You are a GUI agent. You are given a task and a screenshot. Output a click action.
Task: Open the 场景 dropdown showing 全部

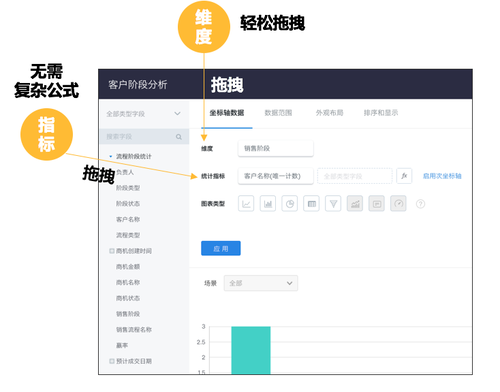pyautogui.click(x=261, y=283)
